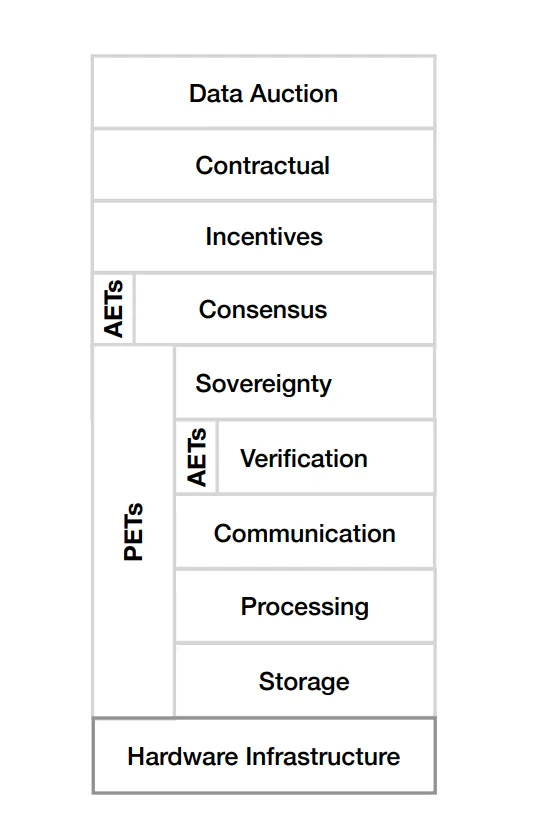The image size is (534, 834).
Task: Click the AETs label beside Verification
Action: point(196,457)
